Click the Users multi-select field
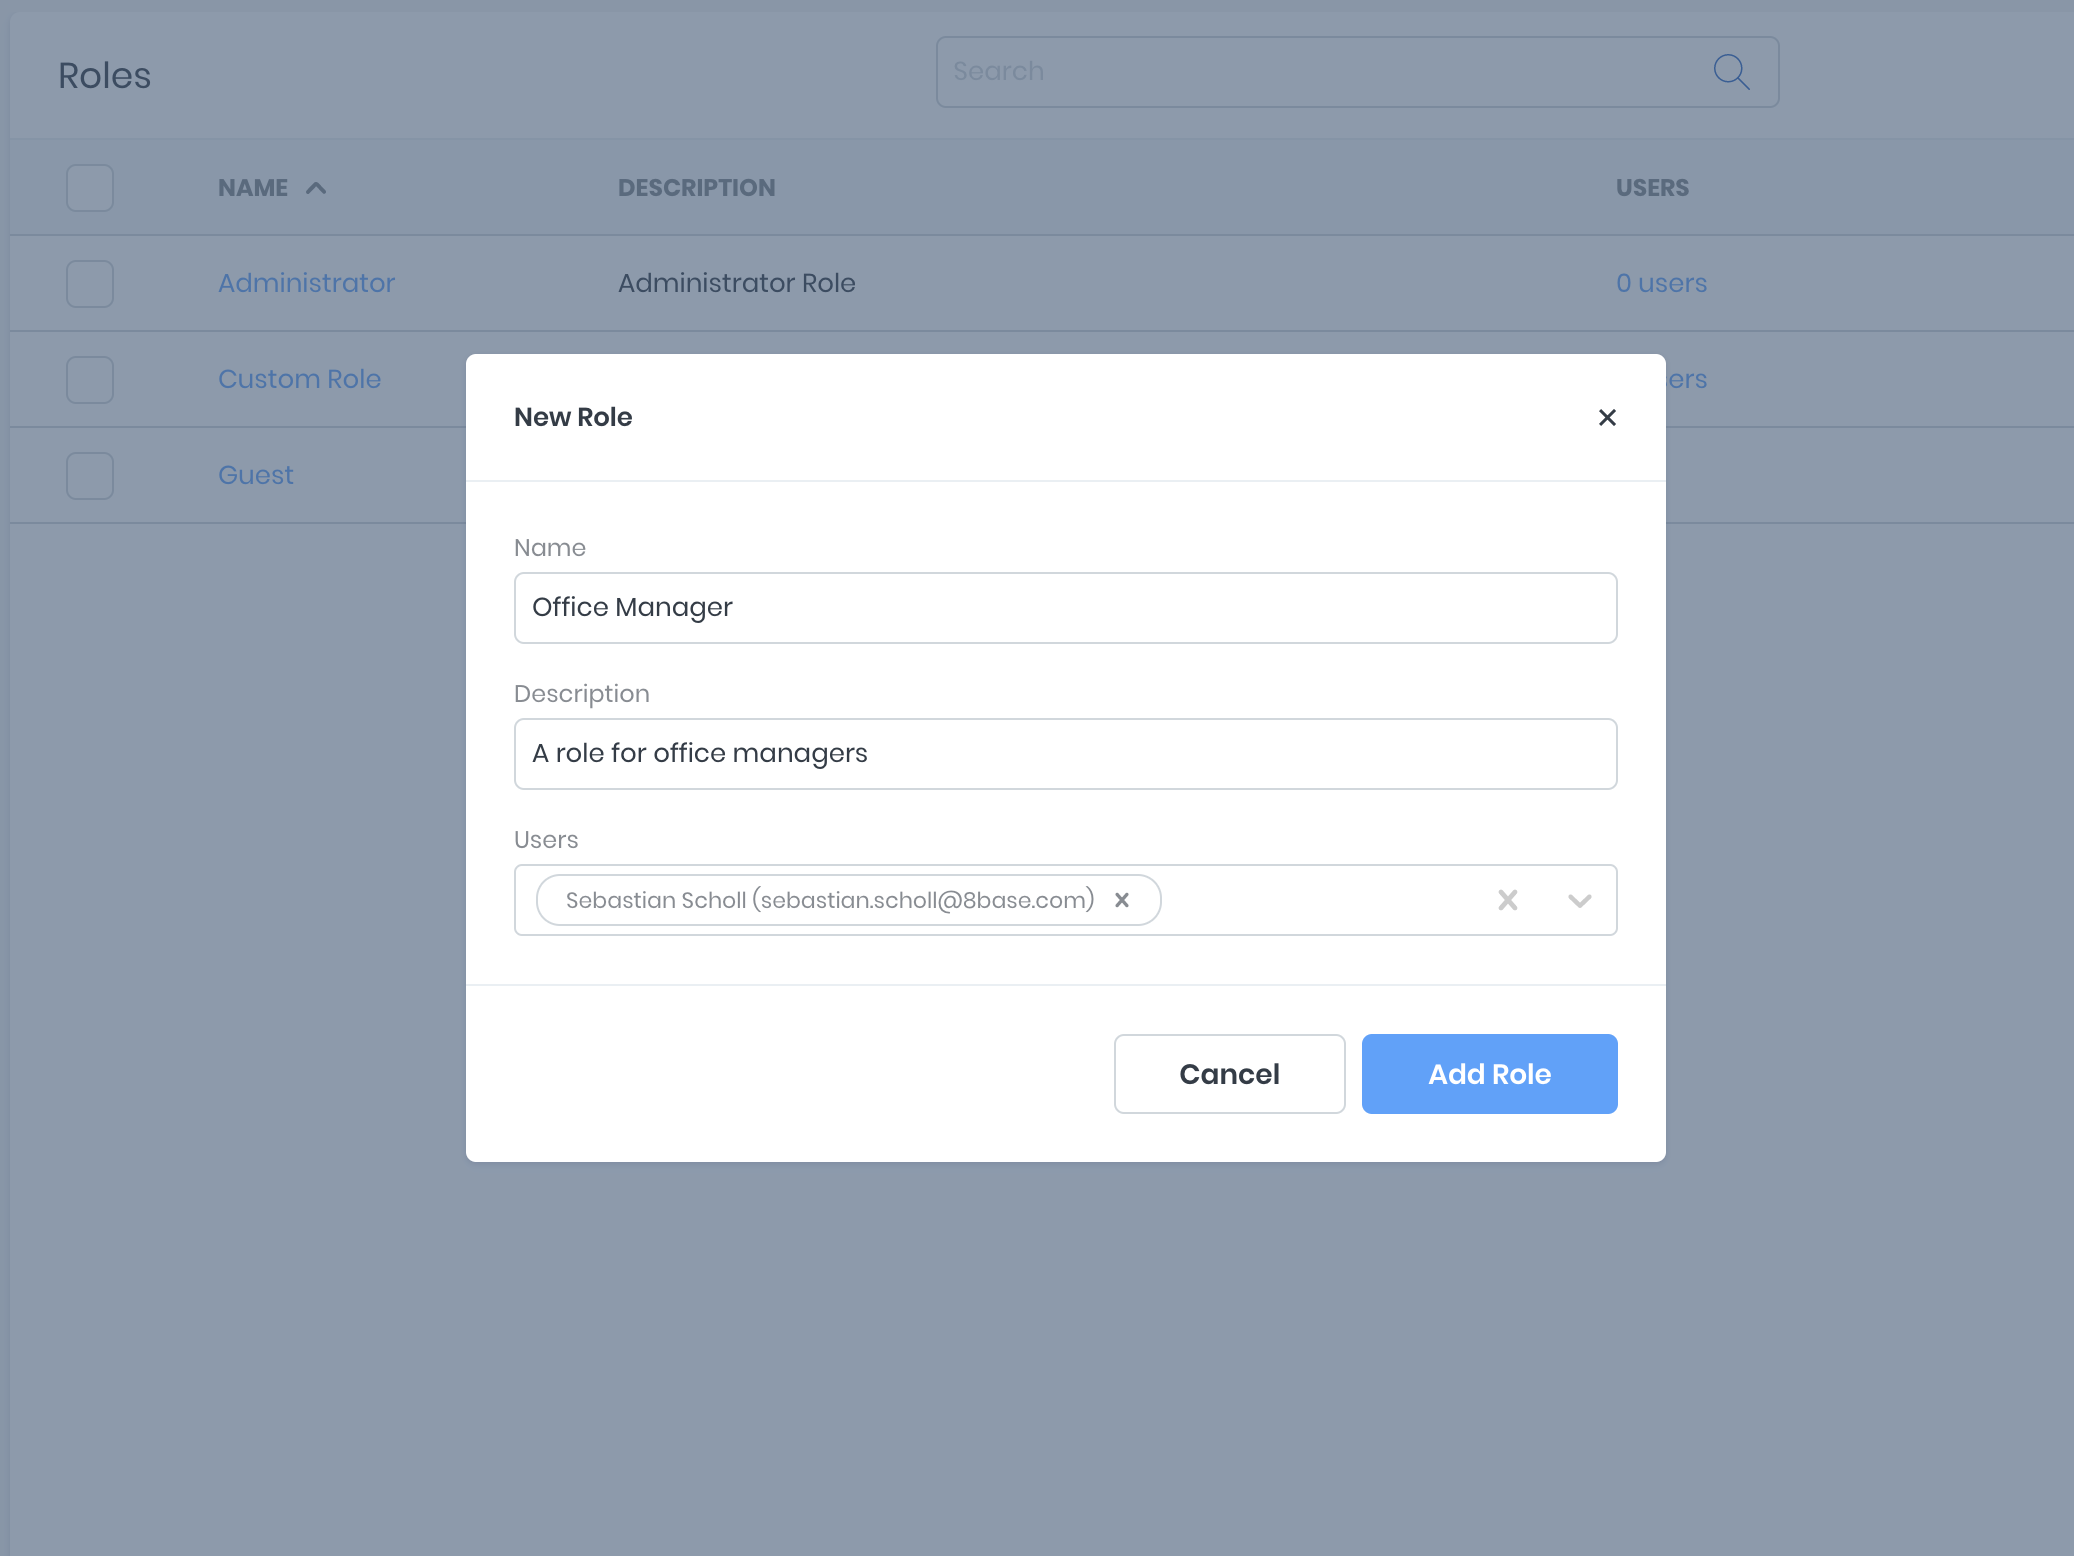This screenshot has height=1556, width=2074. click(1320, 900)
